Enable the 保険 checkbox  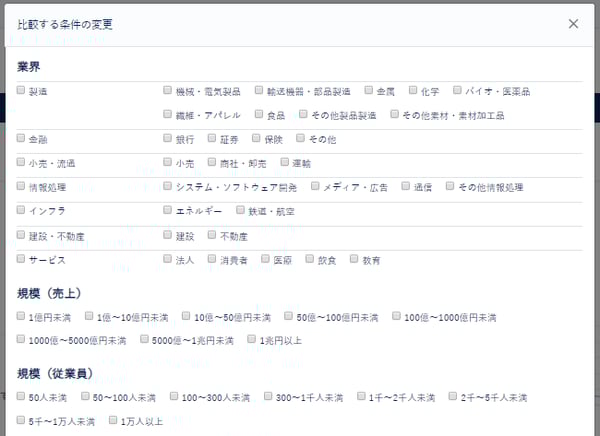(256, 138)
